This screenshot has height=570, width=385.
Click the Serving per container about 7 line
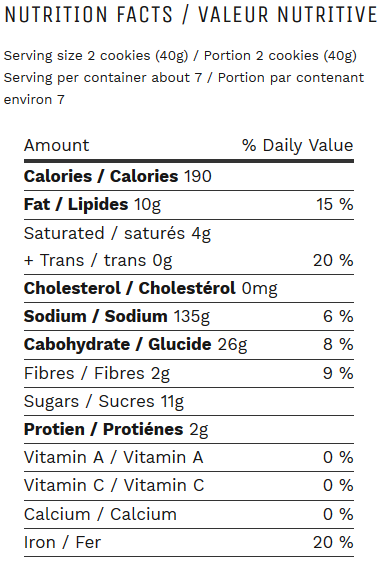coord(103,77)
